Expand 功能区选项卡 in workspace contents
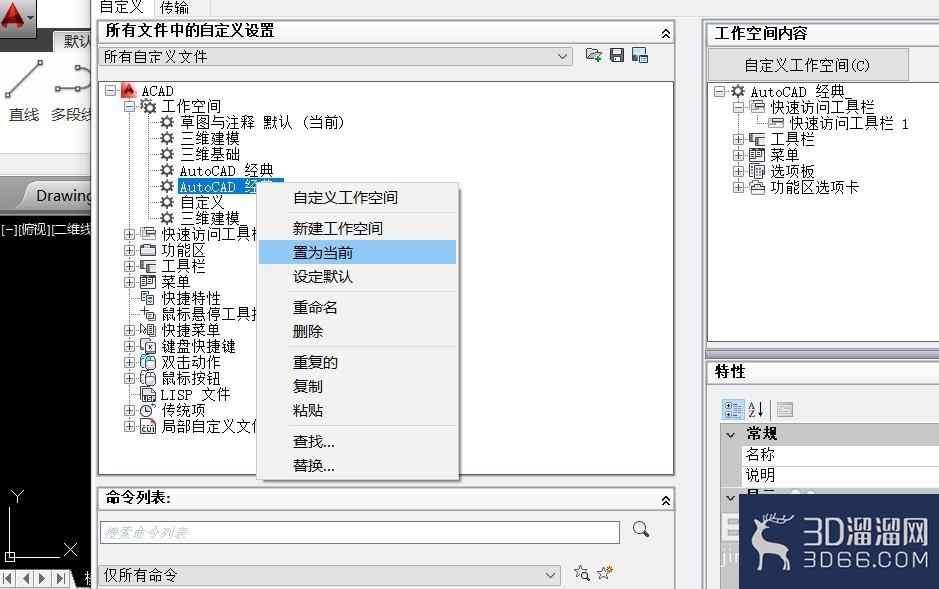Screen dimensions: 939x589 pyautogui.click(x=738, y=187)
